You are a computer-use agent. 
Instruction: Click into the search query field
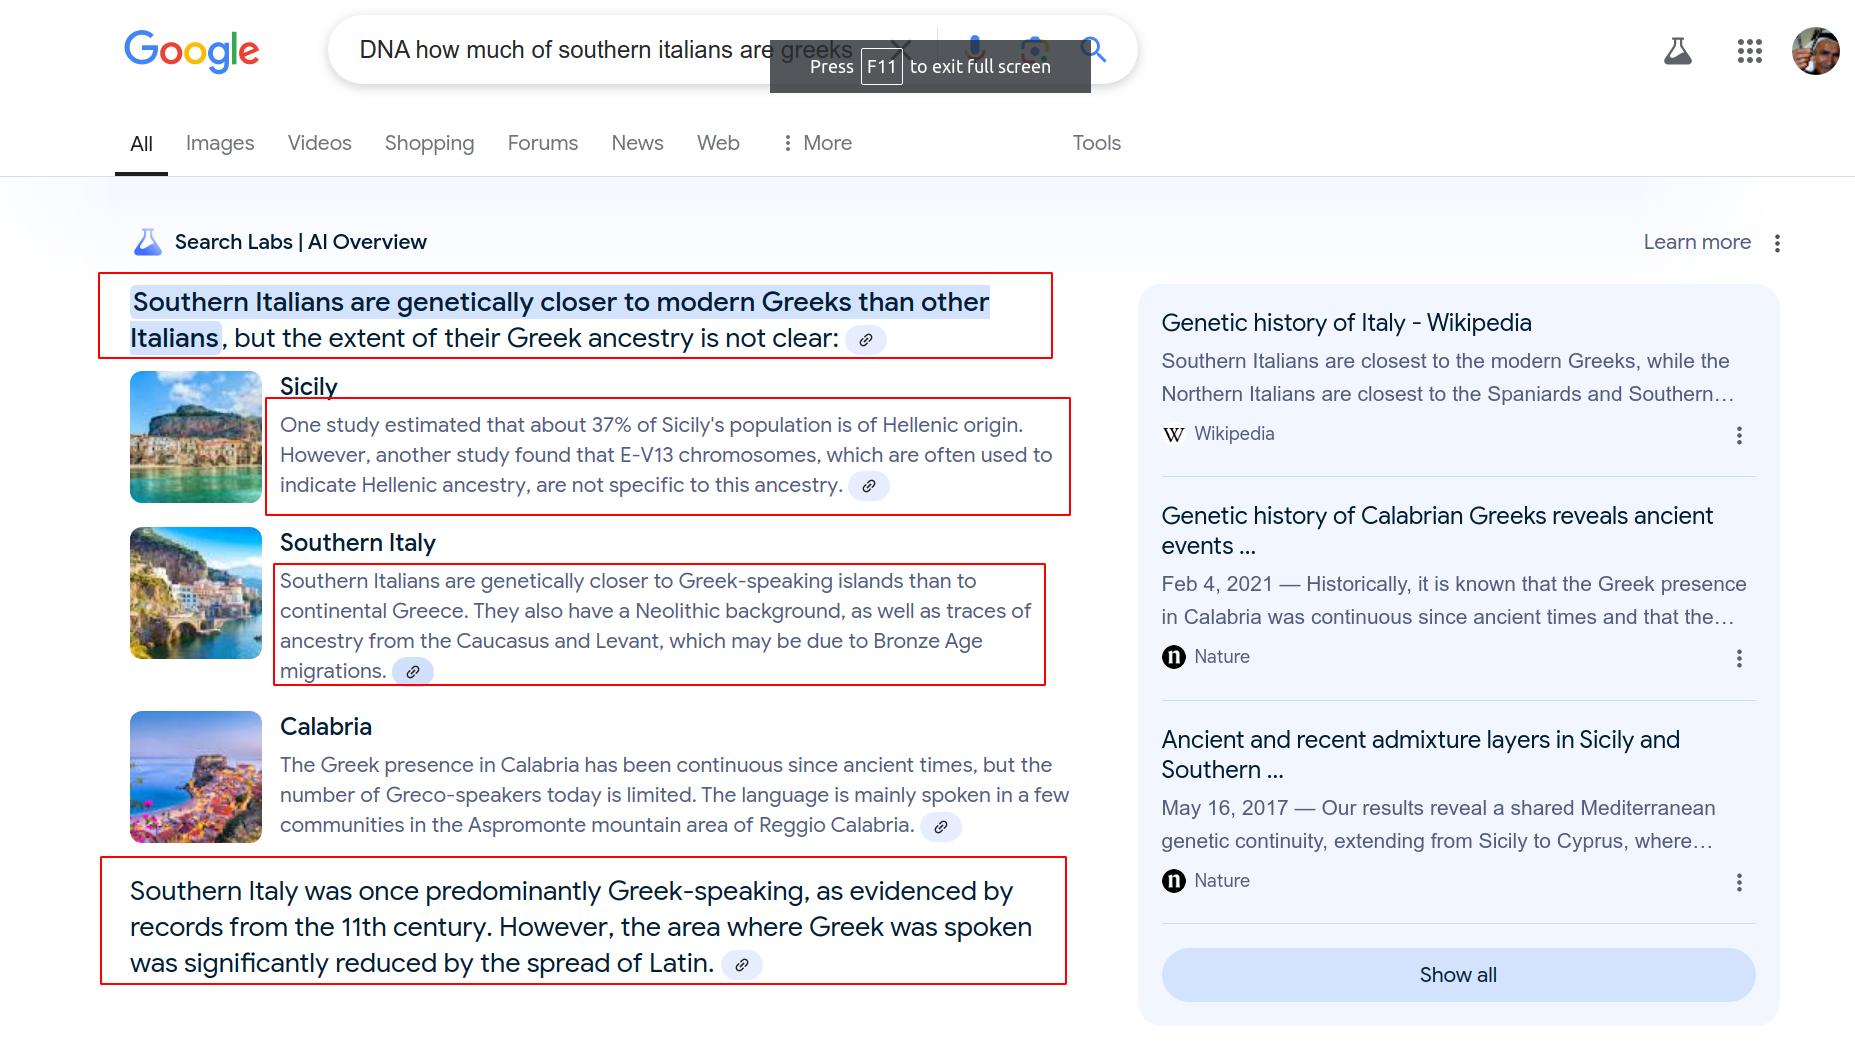tap(560, 50)
